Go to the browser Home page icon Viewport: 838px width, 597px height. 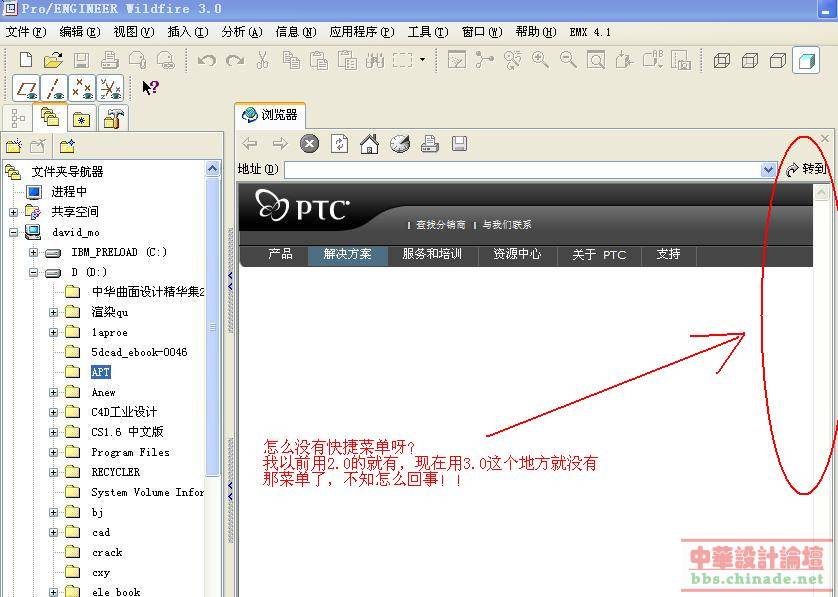pyautogui.click(x=369, y=143)
